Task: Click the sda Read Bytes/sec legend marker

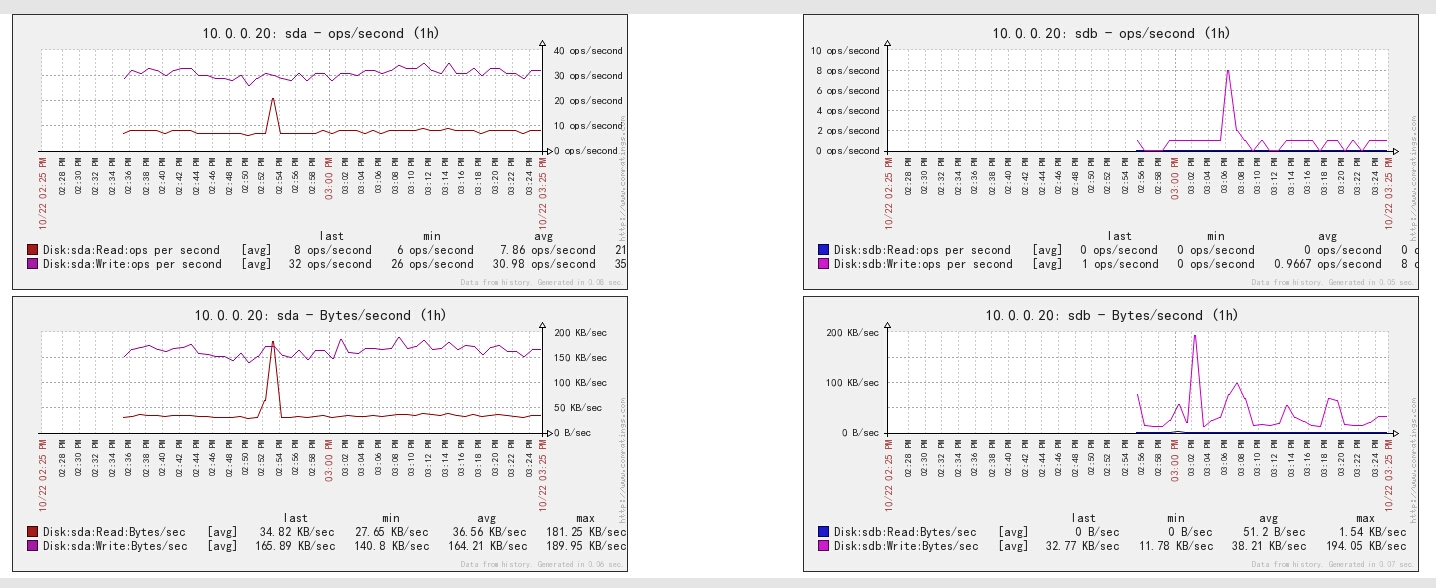Action: (30, 532)
